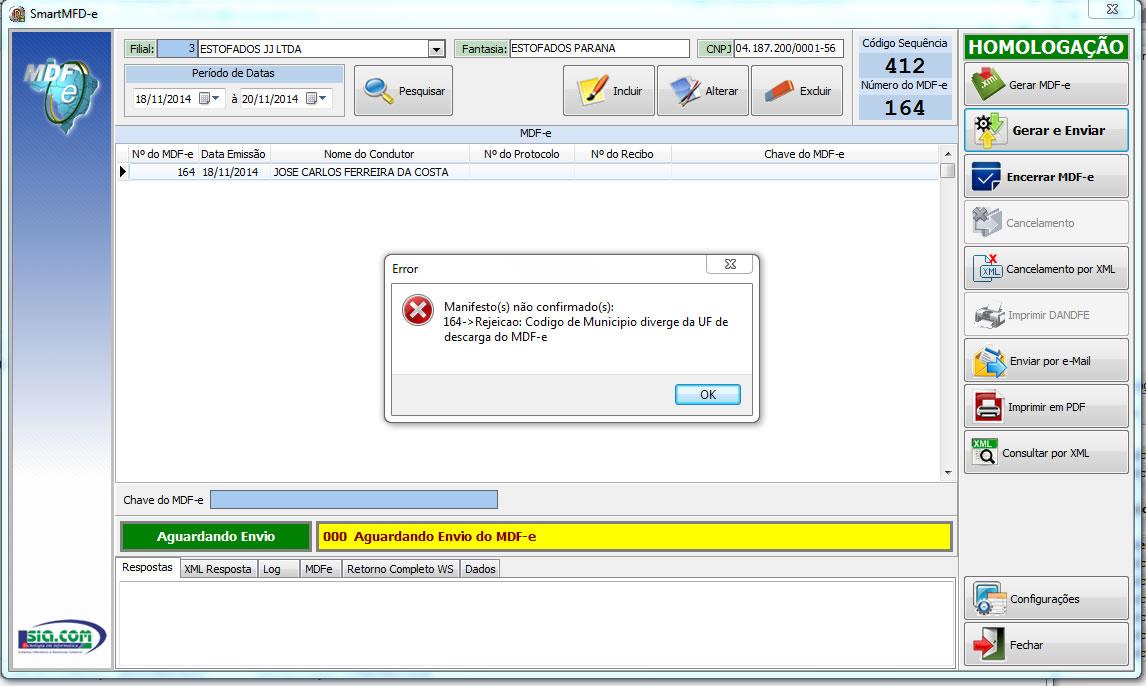Click the sia.com logo
This screenshot has height=686, width=1146.
coord(61,638)
